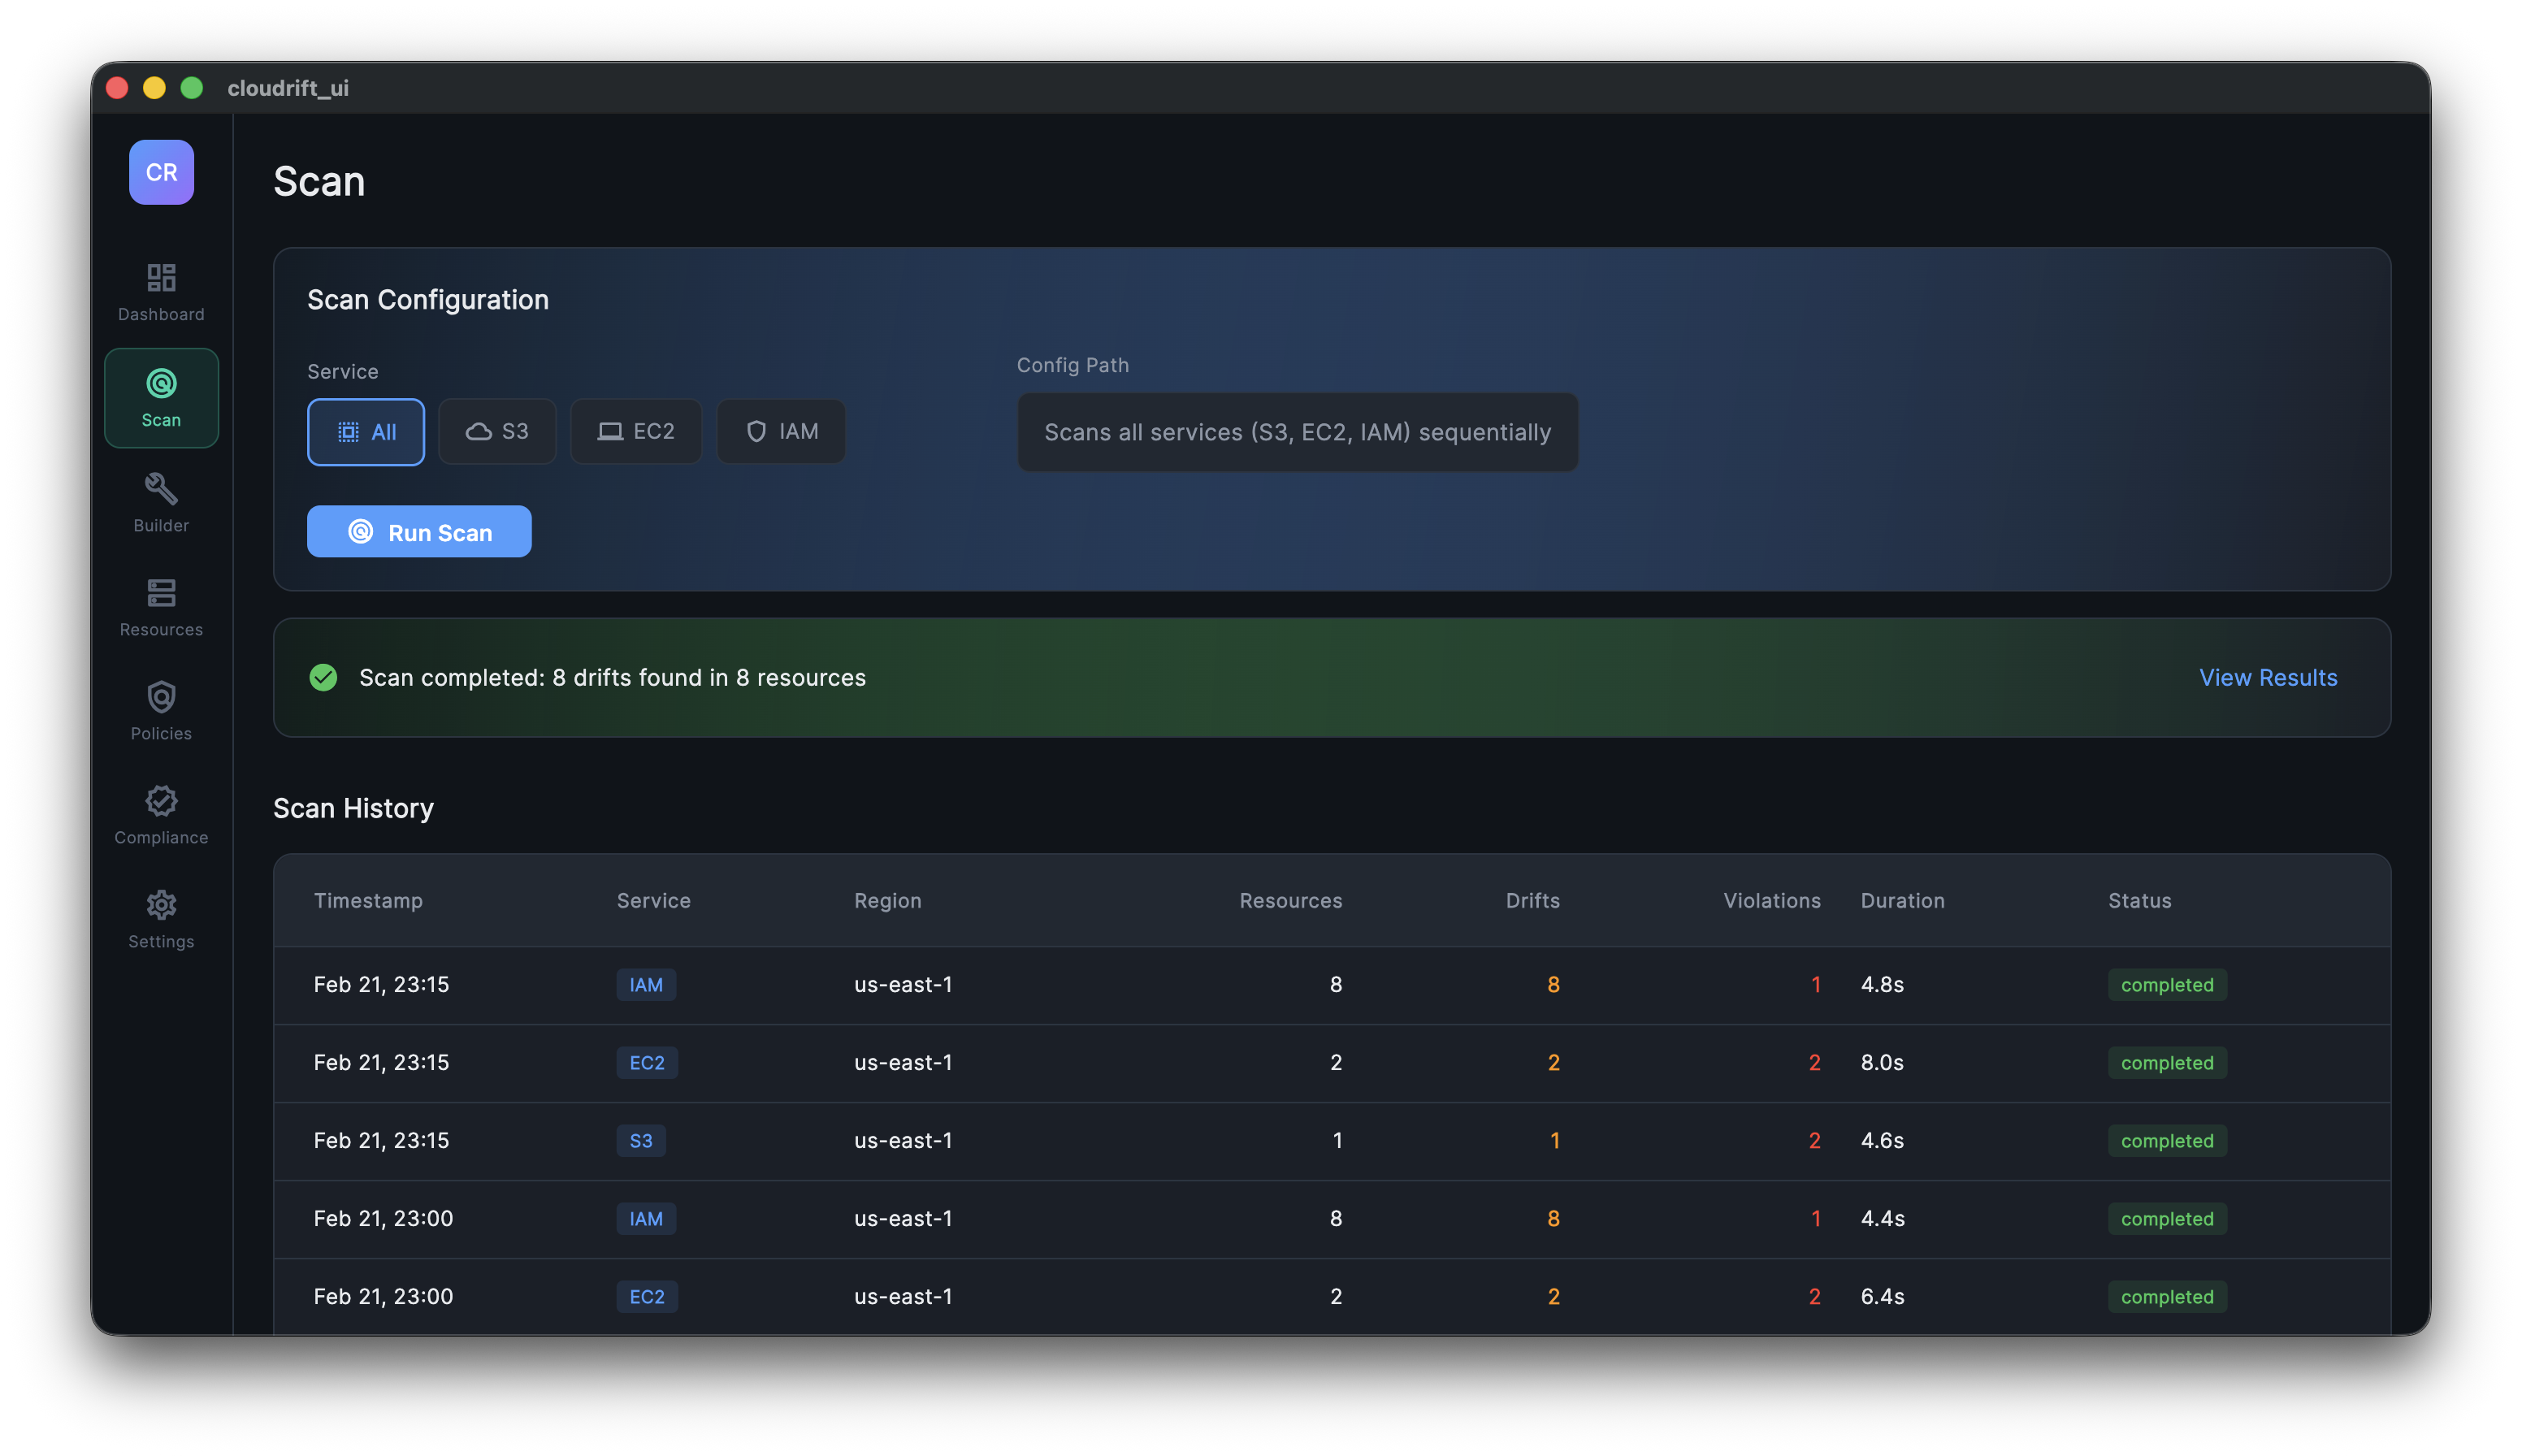Open Compliance badge icon
Screen dimensions: 2522x1456
pos(161,814)
